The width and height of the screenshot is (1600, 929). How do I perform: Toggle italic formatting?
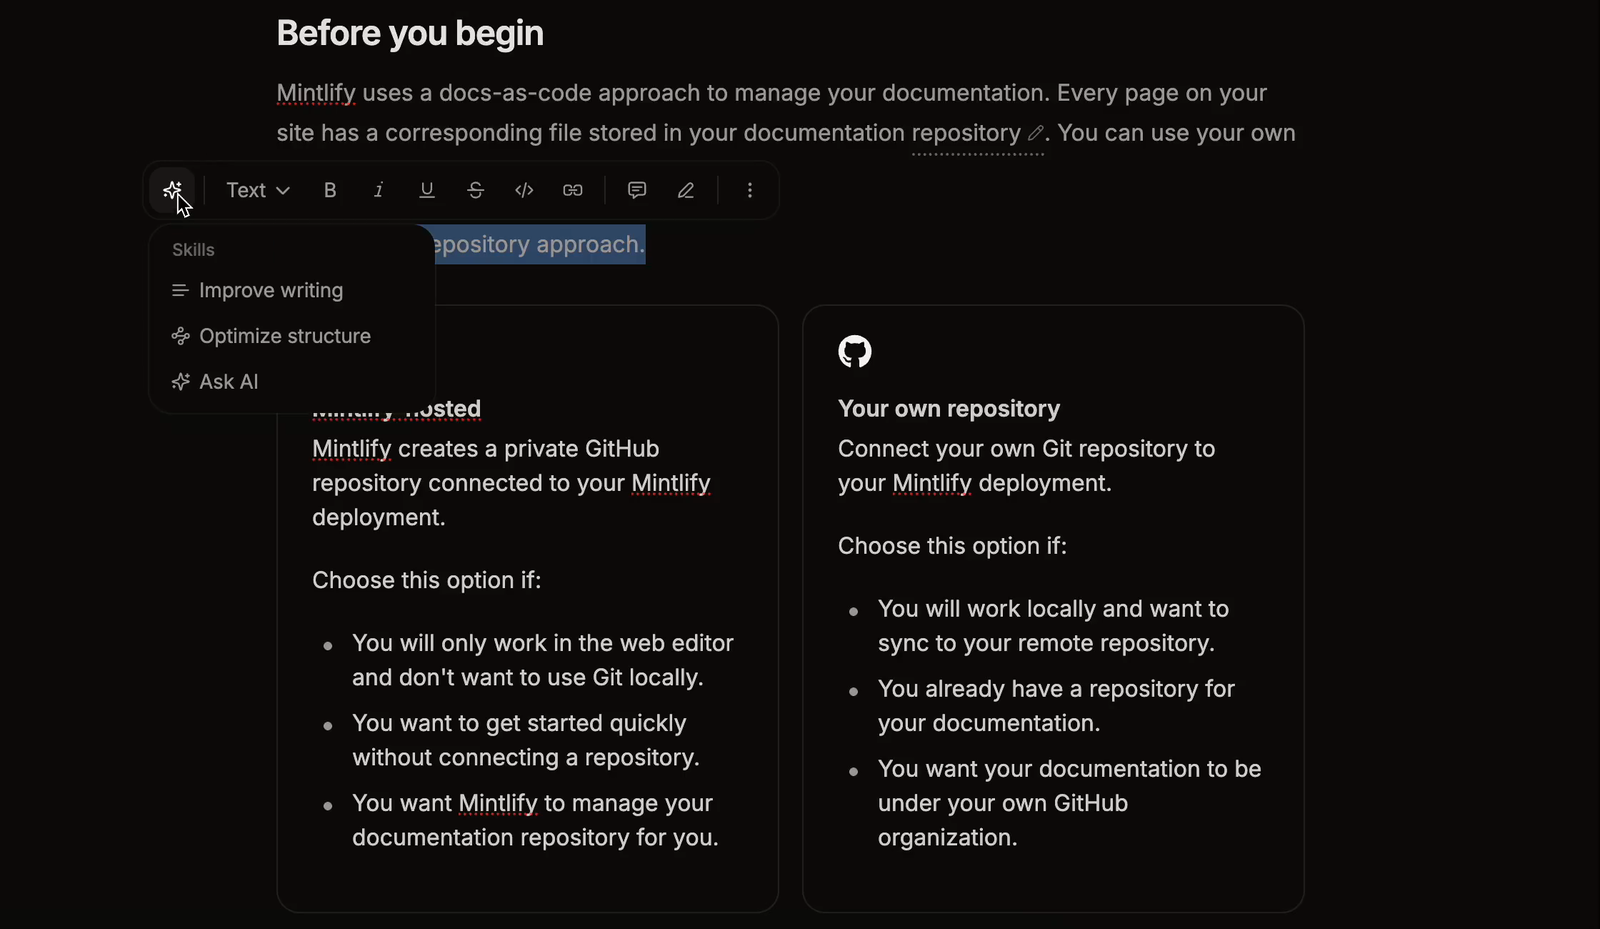(x=378, y=190)
